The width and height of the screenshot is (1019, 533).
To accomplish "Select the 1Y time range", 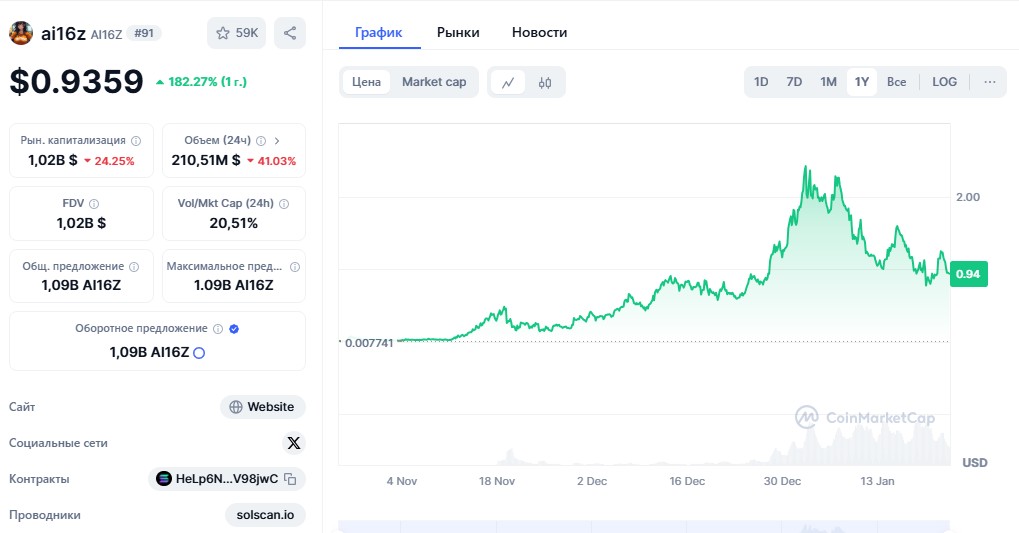I will 861,82.
